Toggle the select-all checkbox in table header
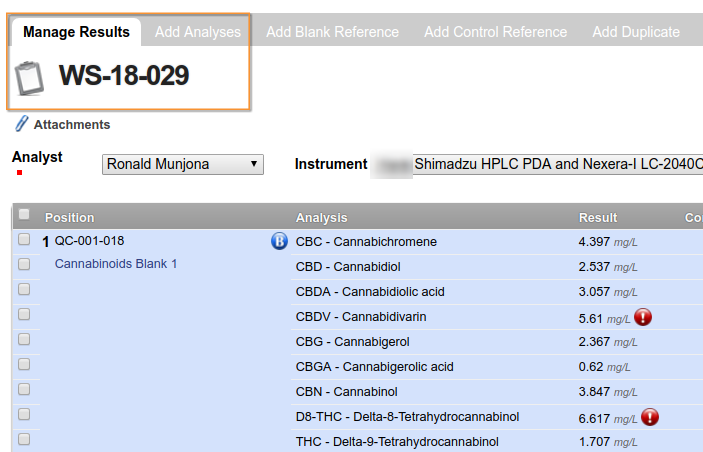Image resolution: width=703 pixels, height=452 pixels. coord(24,214)
